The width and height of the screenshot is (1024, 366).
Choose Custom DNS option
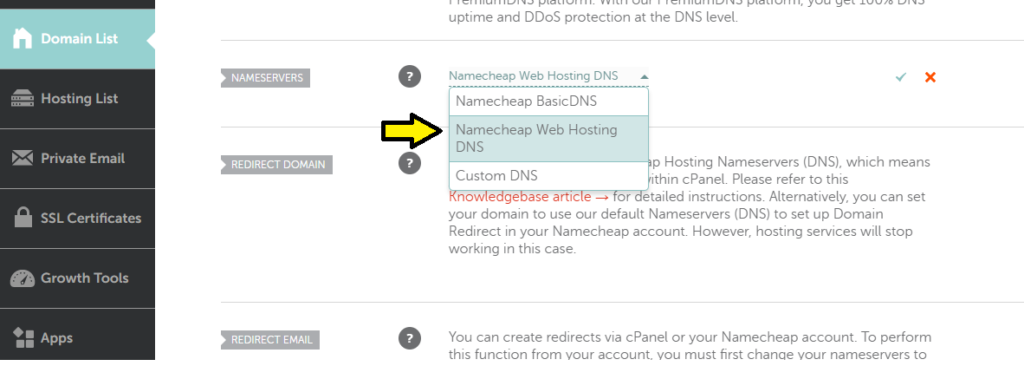549,176
